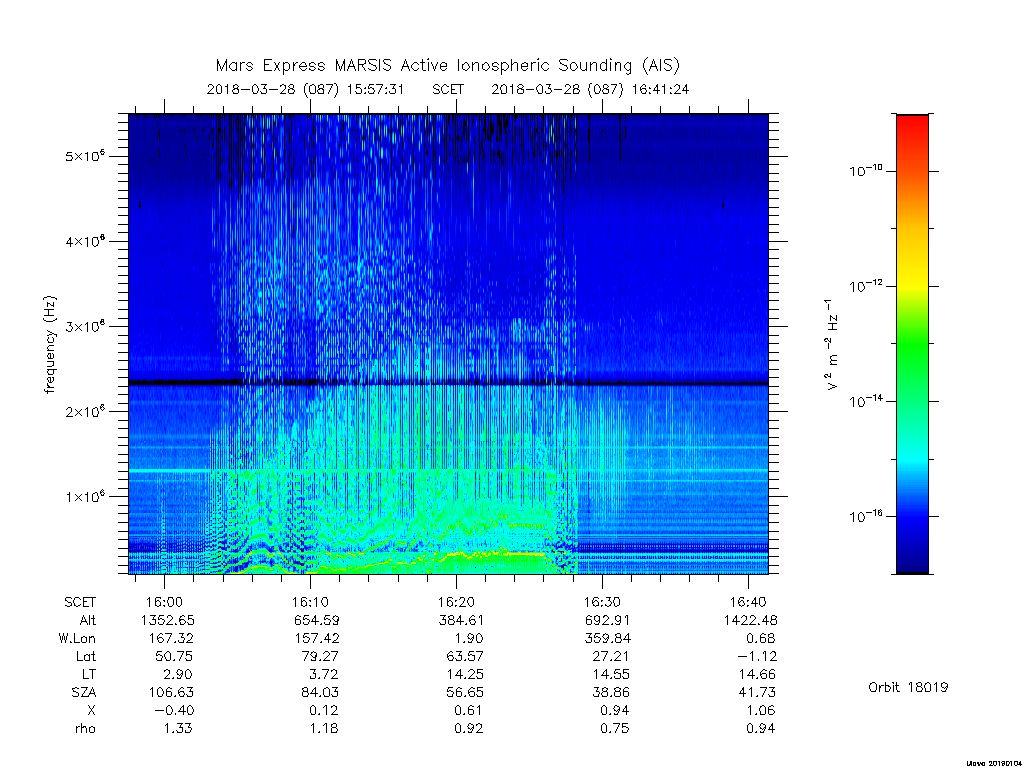The image size is (1024, 768).
Task: Click the latitude value '79.27'
Action: pos(319,656)
